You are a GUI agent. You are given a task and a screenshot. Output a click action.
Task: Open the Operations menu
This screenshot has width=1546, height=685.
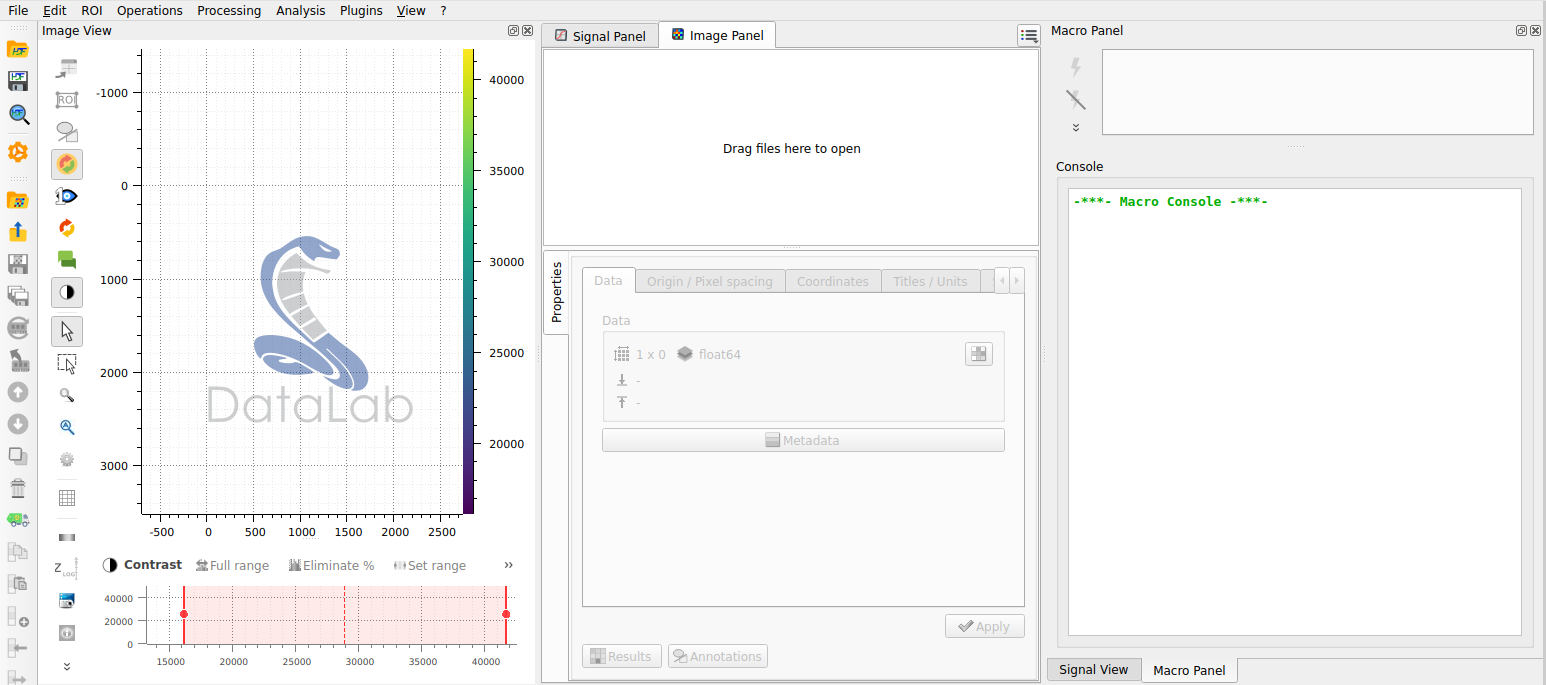150,10
